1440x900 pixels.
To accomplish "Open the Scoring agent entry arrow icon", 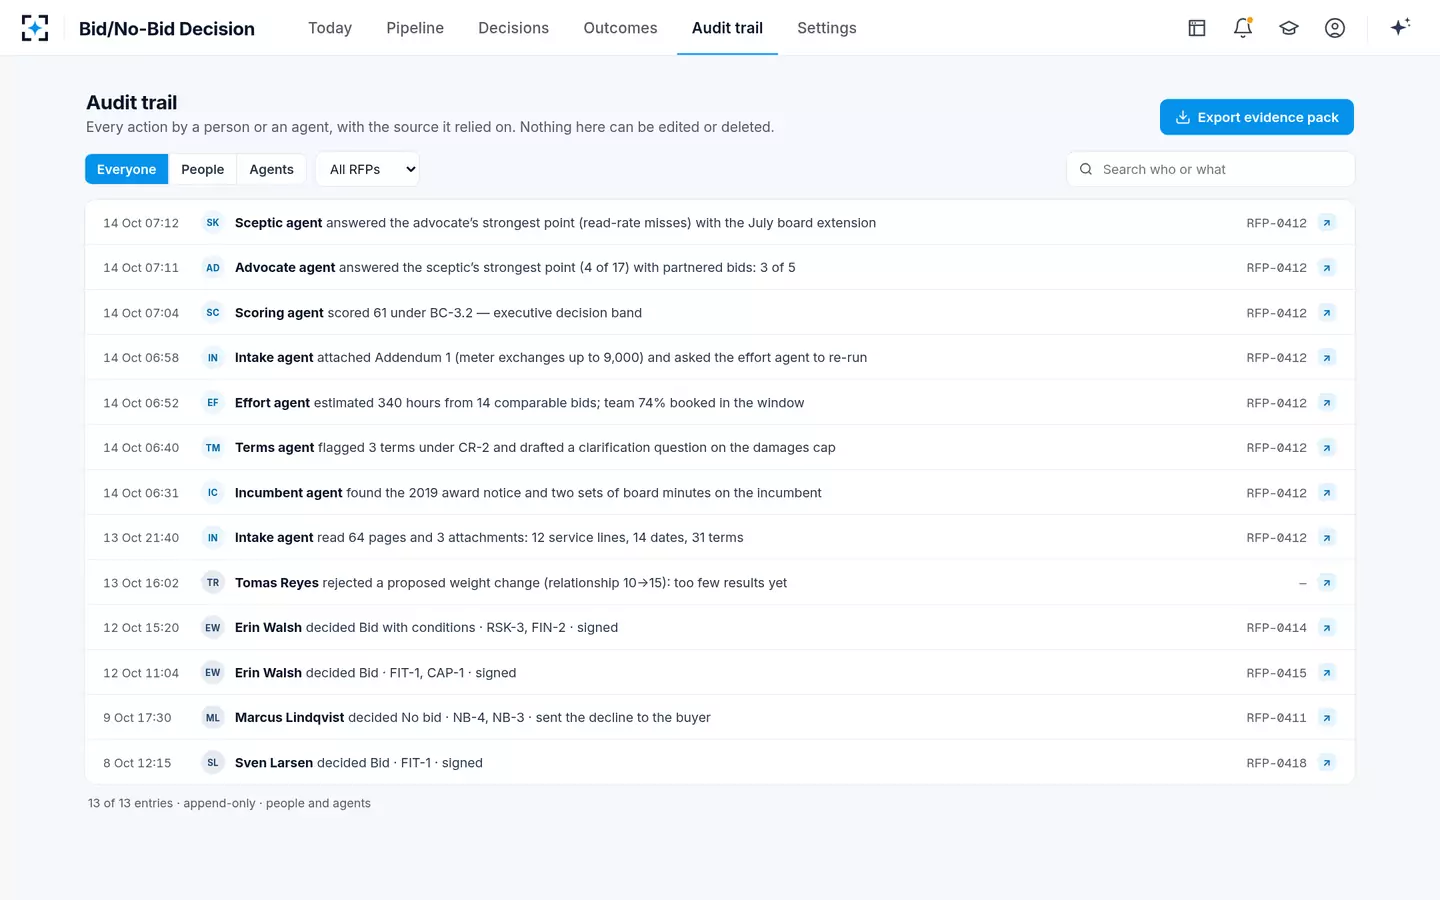I will tap(1327, 313).
